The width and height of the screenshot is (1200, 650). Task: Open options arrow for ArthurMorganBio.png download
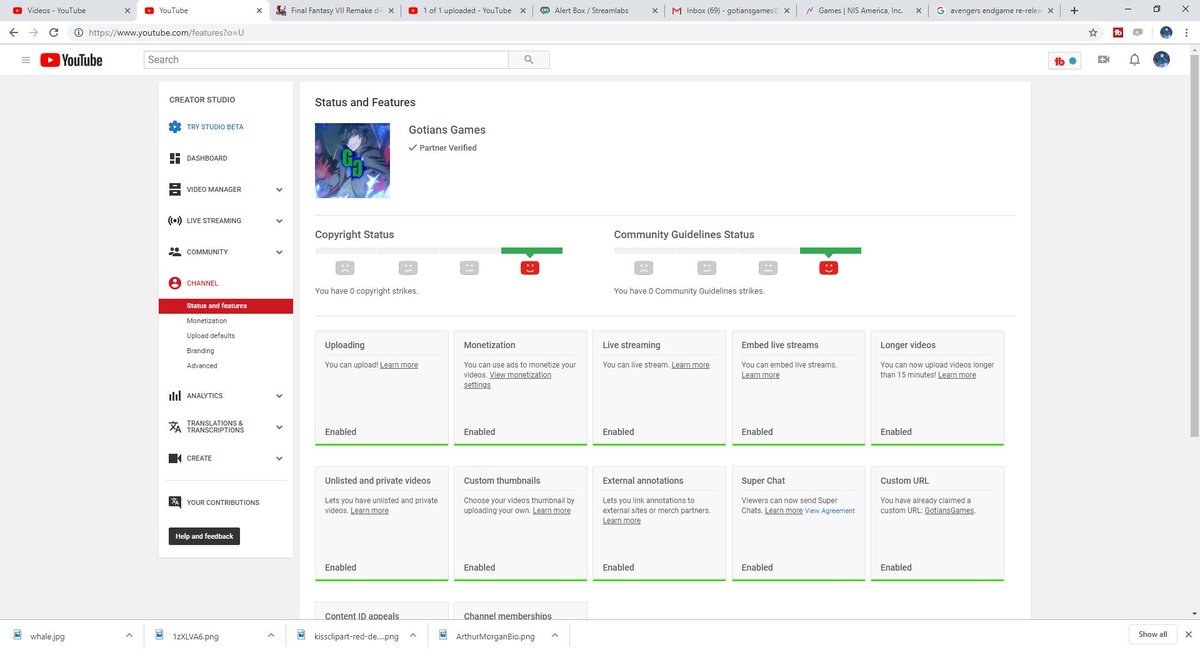[556, 635]
